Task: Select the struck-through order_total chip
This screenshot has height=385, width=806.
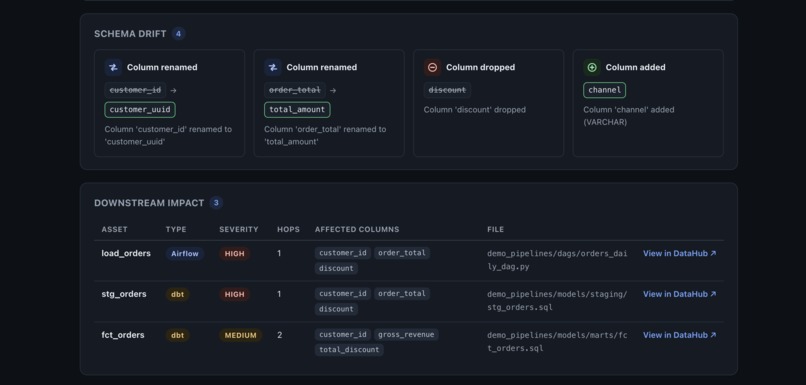Action: click(x=295, y=90)
